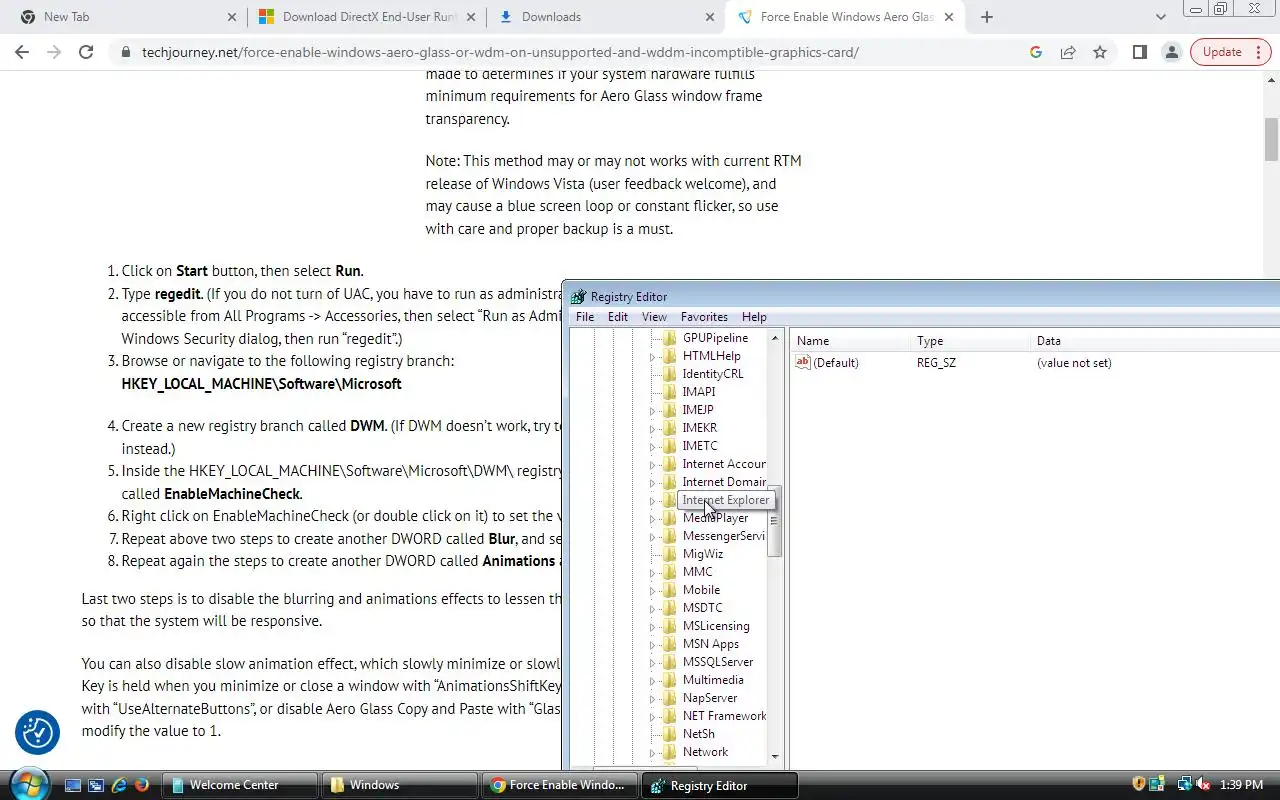1280x800 pixels.
Task: Click the Type column header
Action: pos(969,341)
